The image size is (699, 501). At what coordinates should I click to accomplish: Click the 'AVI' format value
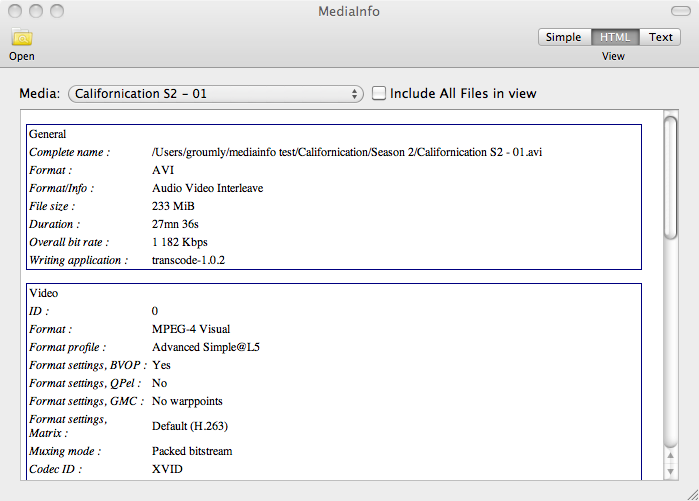(163, 170)
